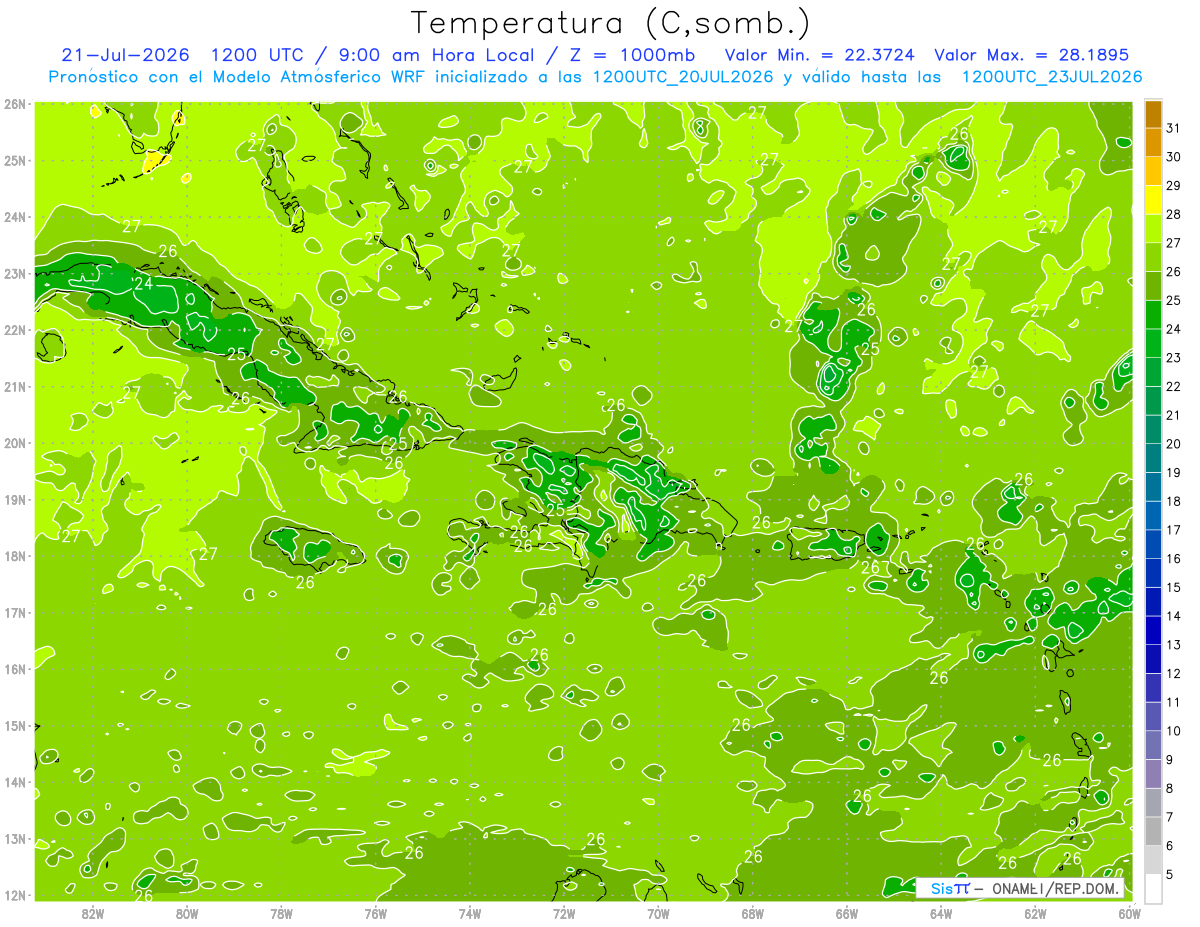The width and height of the screenshot is (1200, 927).
Task: Pick the dark blue swatch between legend 13 and 14
Action: [1153, 630]
